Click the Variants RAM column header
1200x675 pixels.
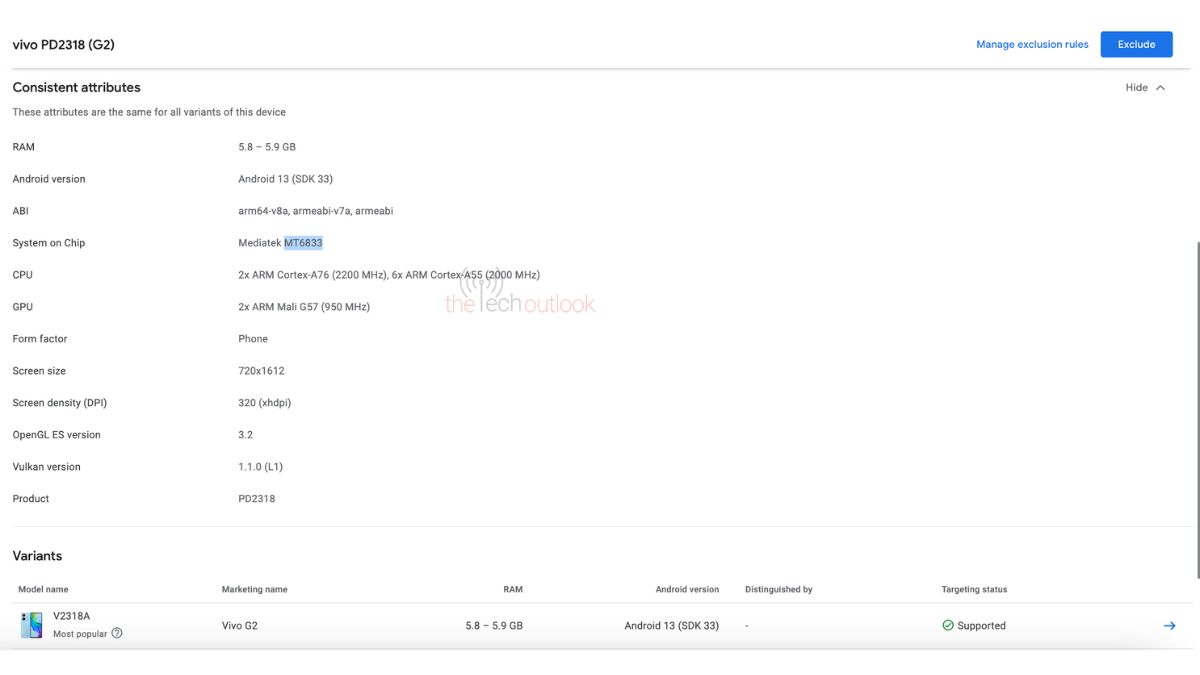513,590
